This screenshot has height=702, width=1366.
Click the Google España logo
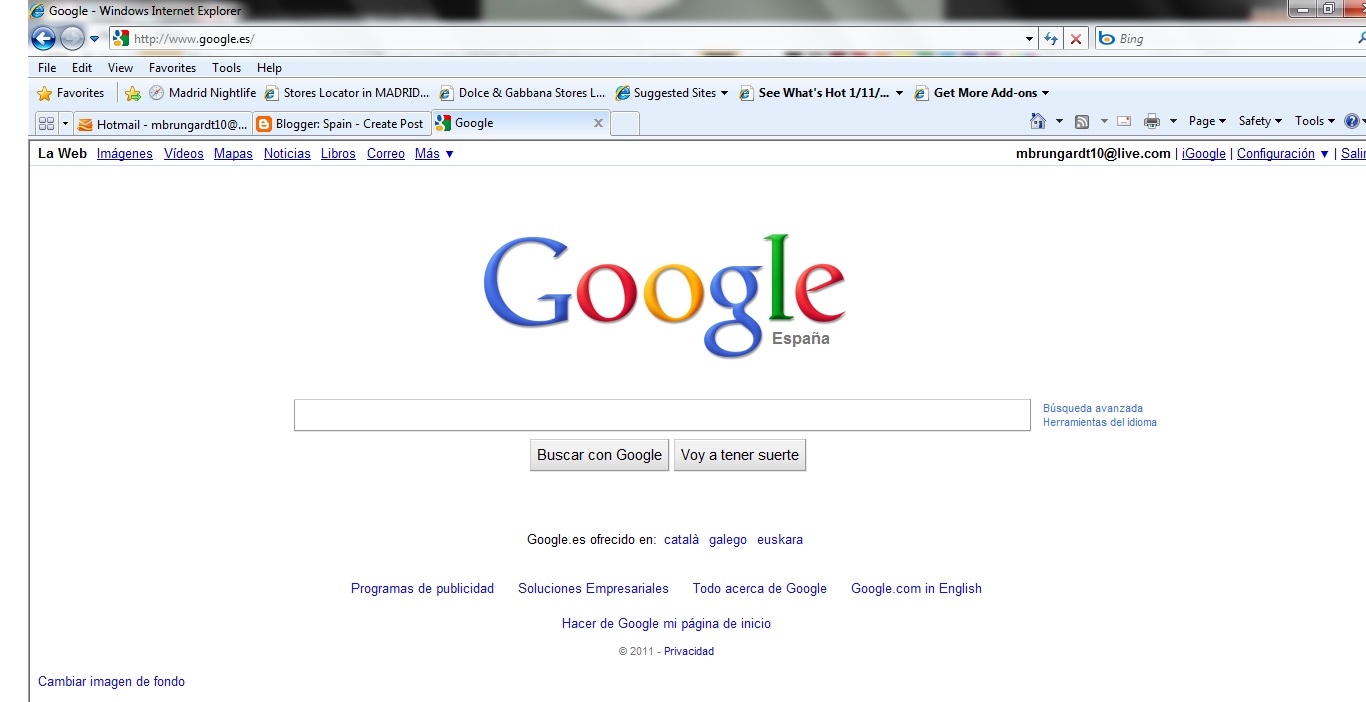664,295
